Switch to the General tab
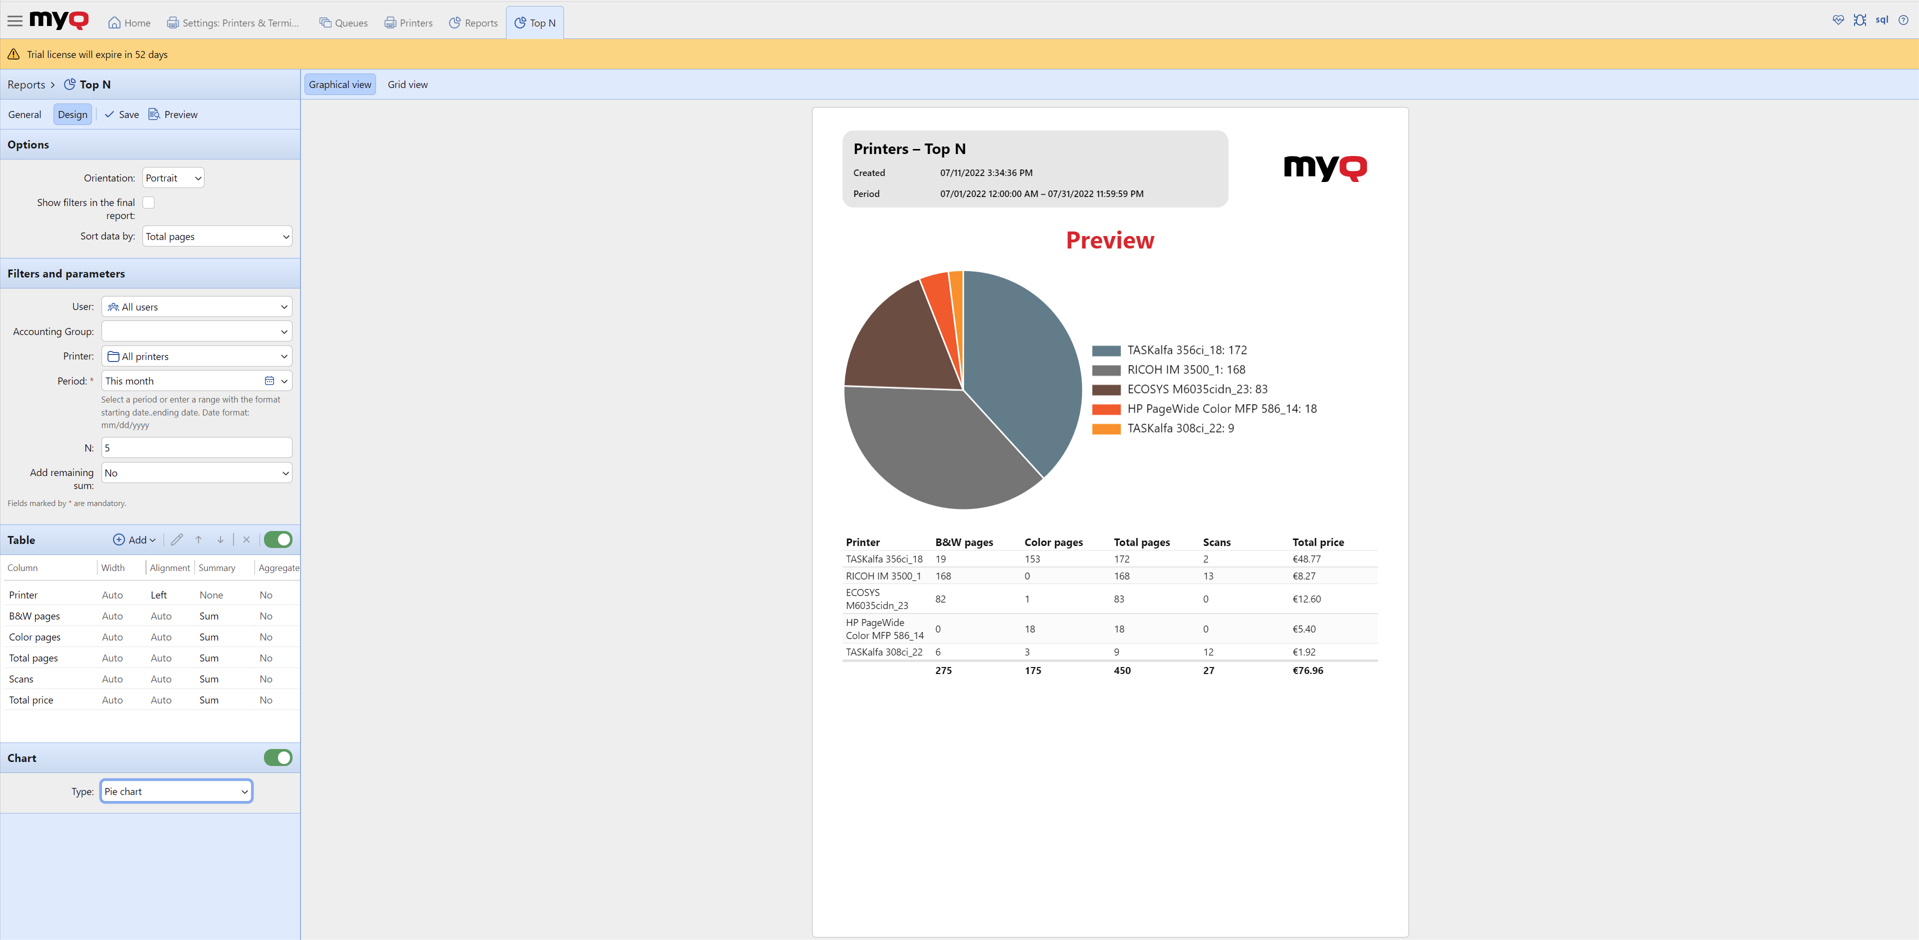 [25, 115]
